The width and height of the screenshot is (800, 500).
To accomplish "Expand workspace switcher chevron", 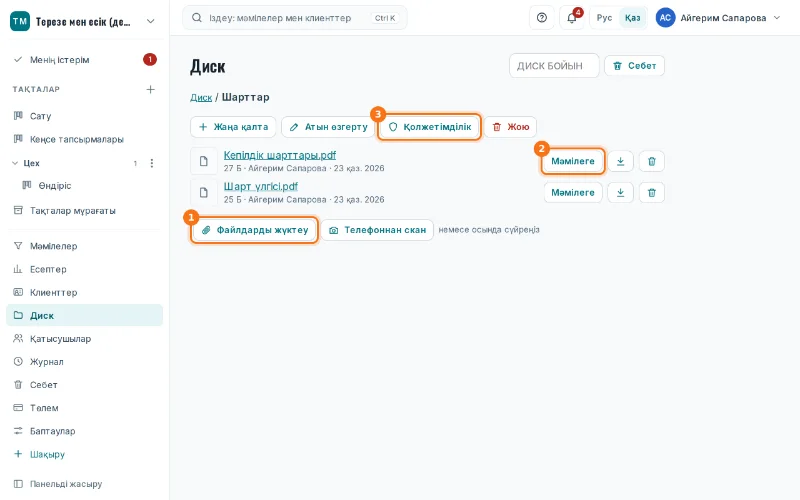I will 151,21.
